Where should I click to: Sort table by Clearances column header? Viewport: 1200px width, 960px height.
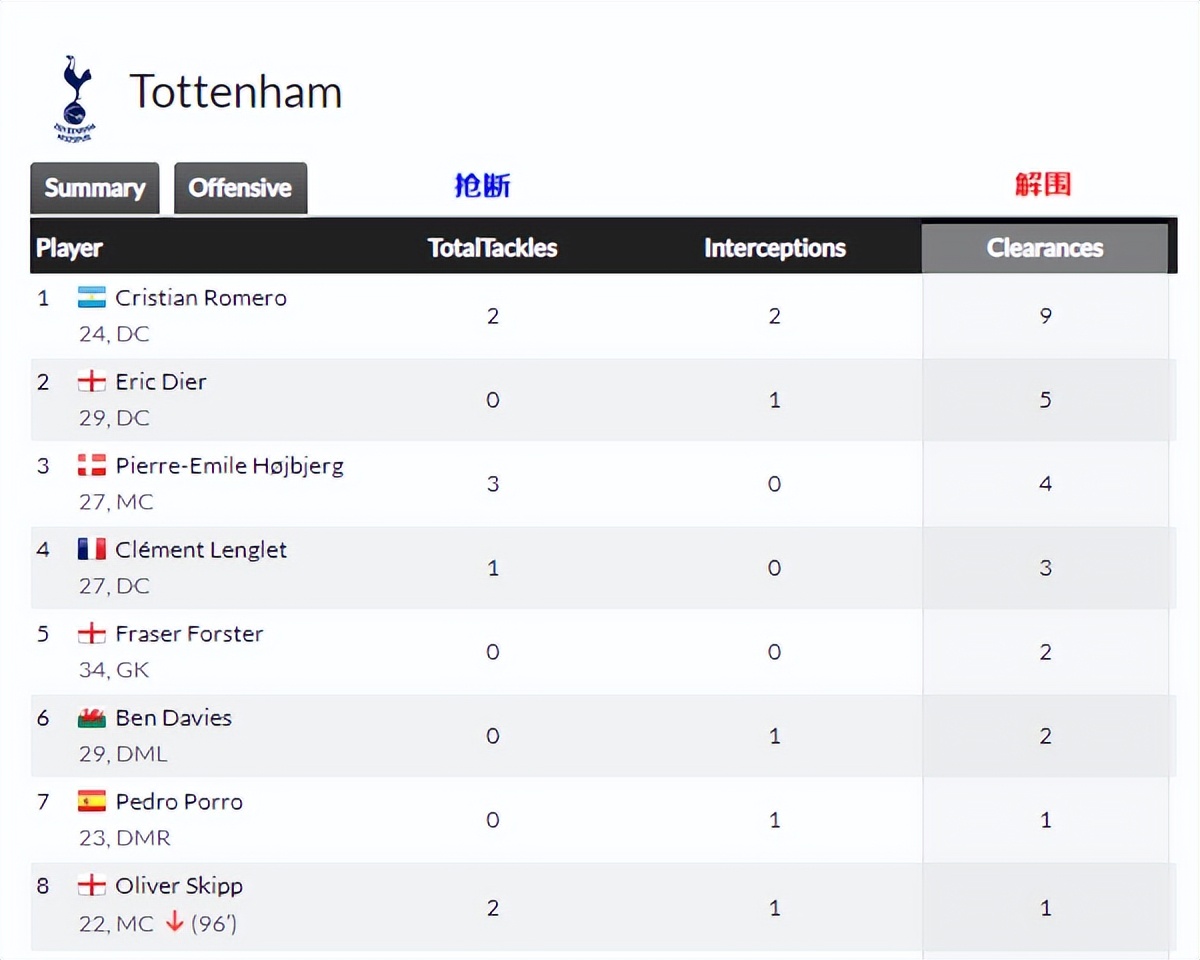(1045, 248)
